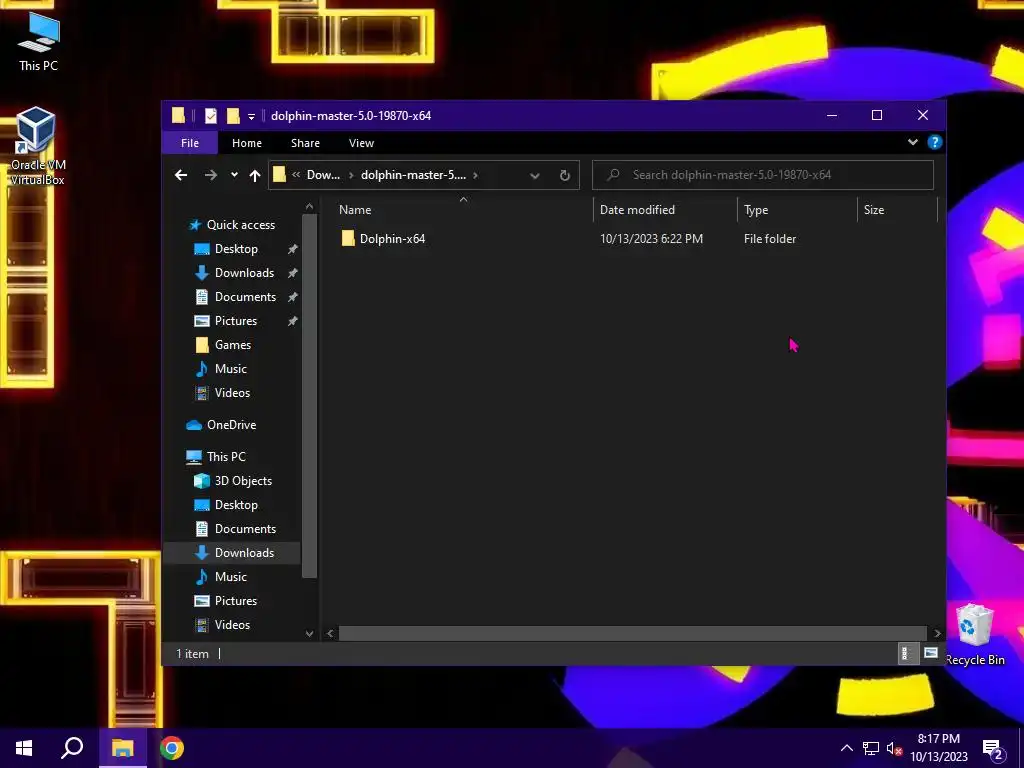Open Music under This PC
This screenshot has height=768, width=1024.
coord(231,577)
